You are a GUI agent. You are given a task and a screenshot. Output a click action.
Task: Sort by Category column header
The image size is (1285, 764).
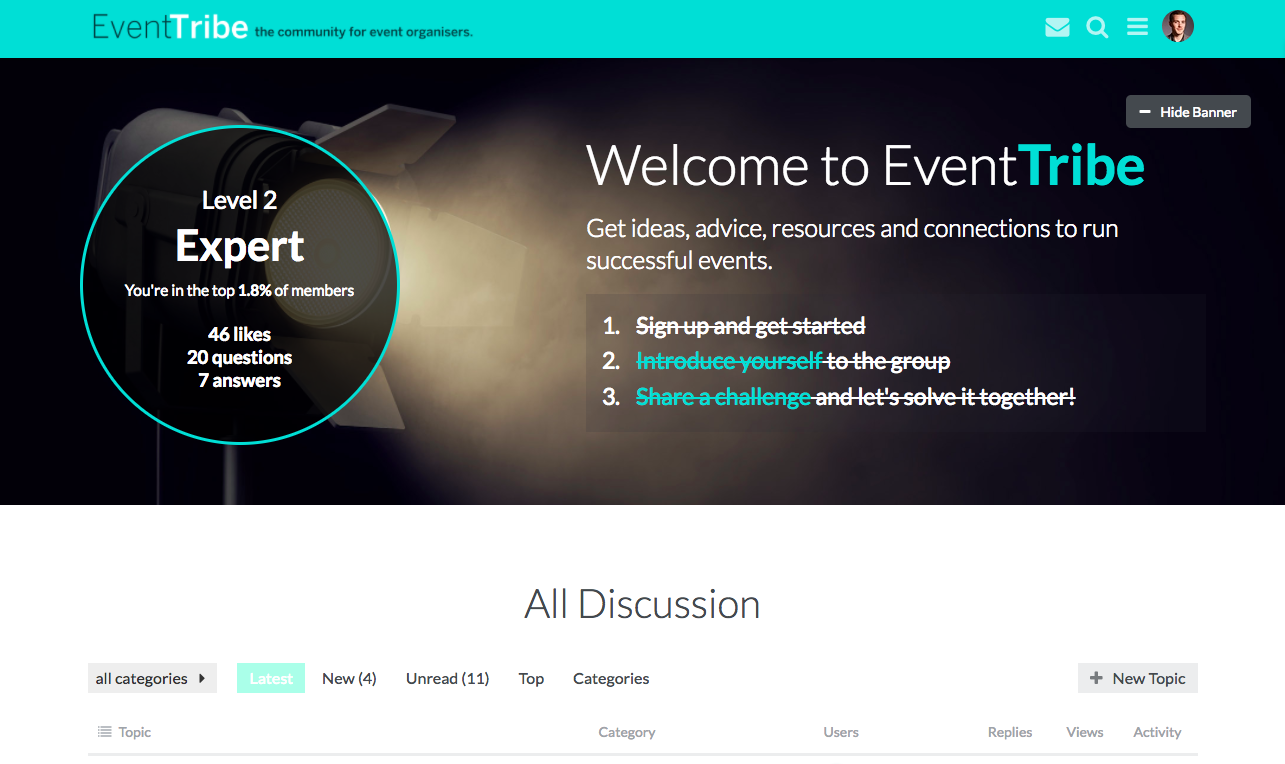[627, 732]
